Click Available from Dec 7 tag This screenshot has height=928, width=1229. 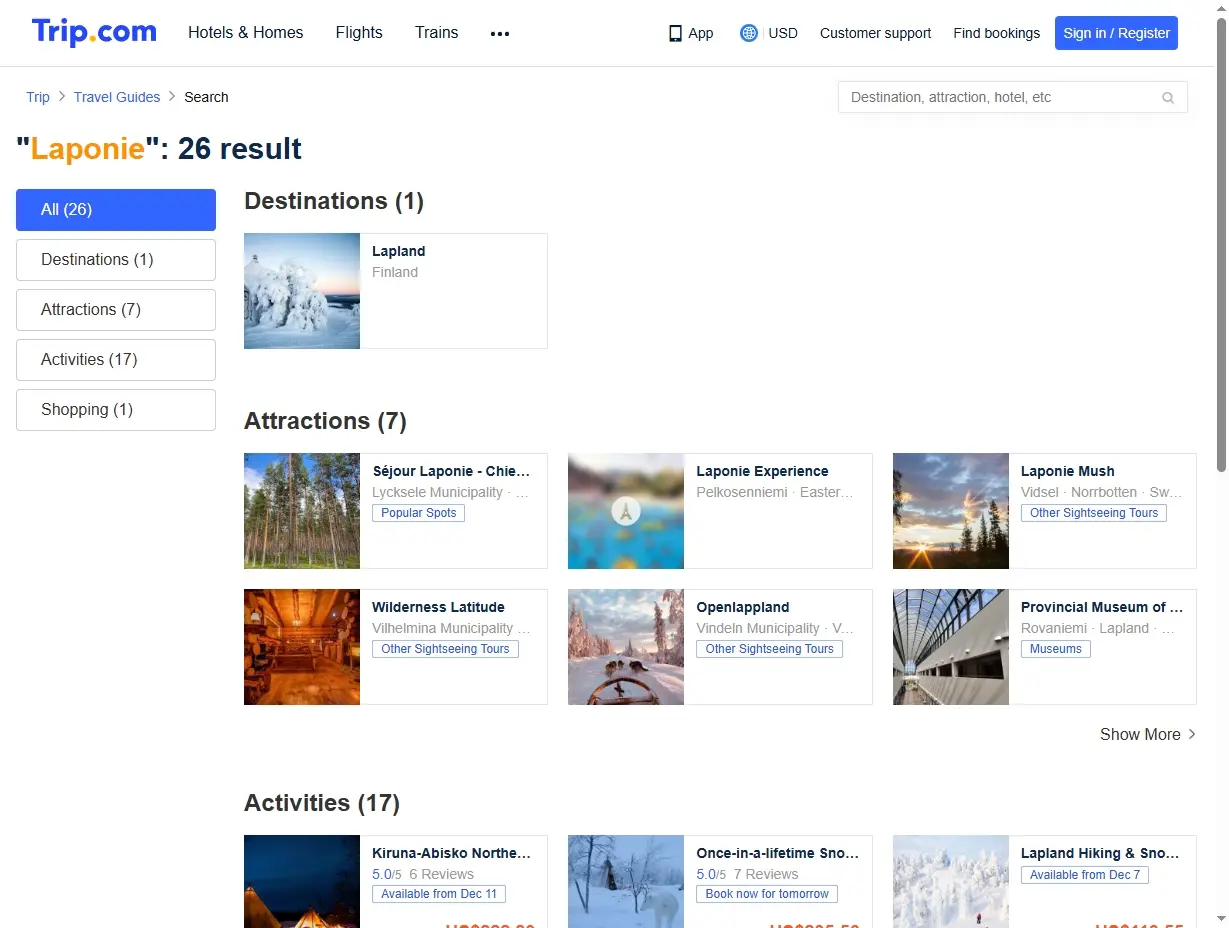click(x=1085, y=875)
